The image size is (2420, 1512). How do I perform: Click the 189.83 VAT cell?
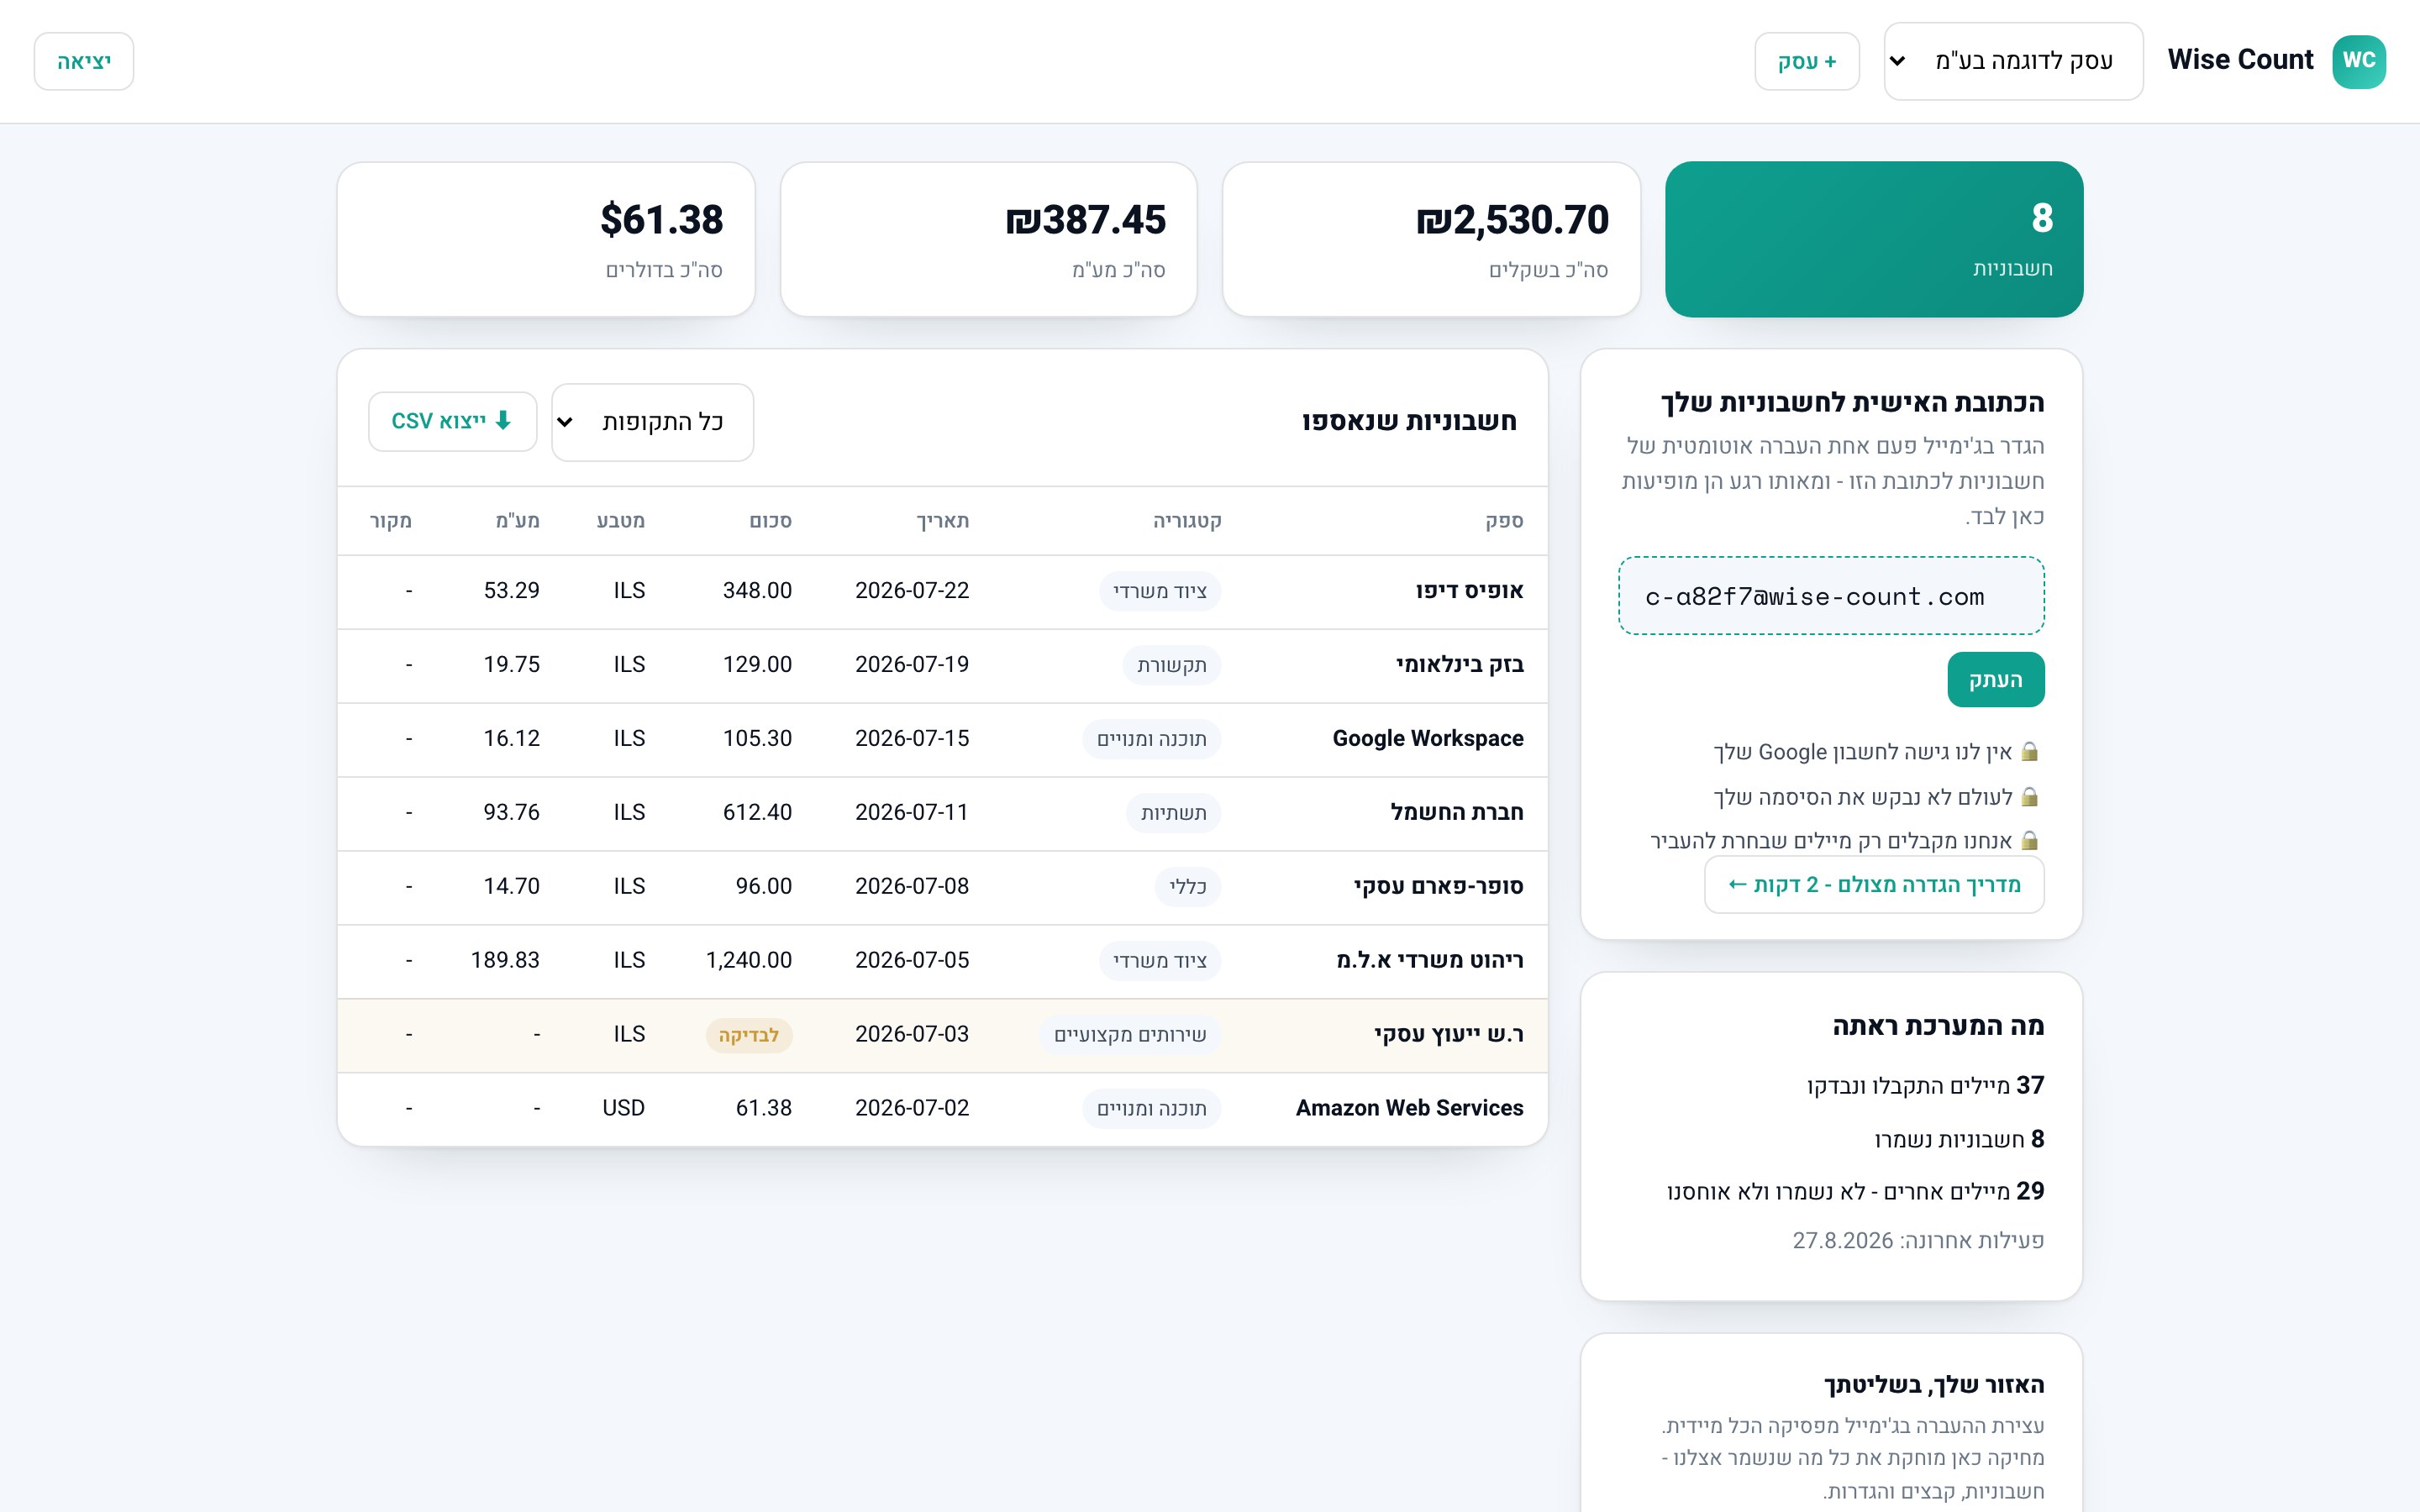(505, 961)
